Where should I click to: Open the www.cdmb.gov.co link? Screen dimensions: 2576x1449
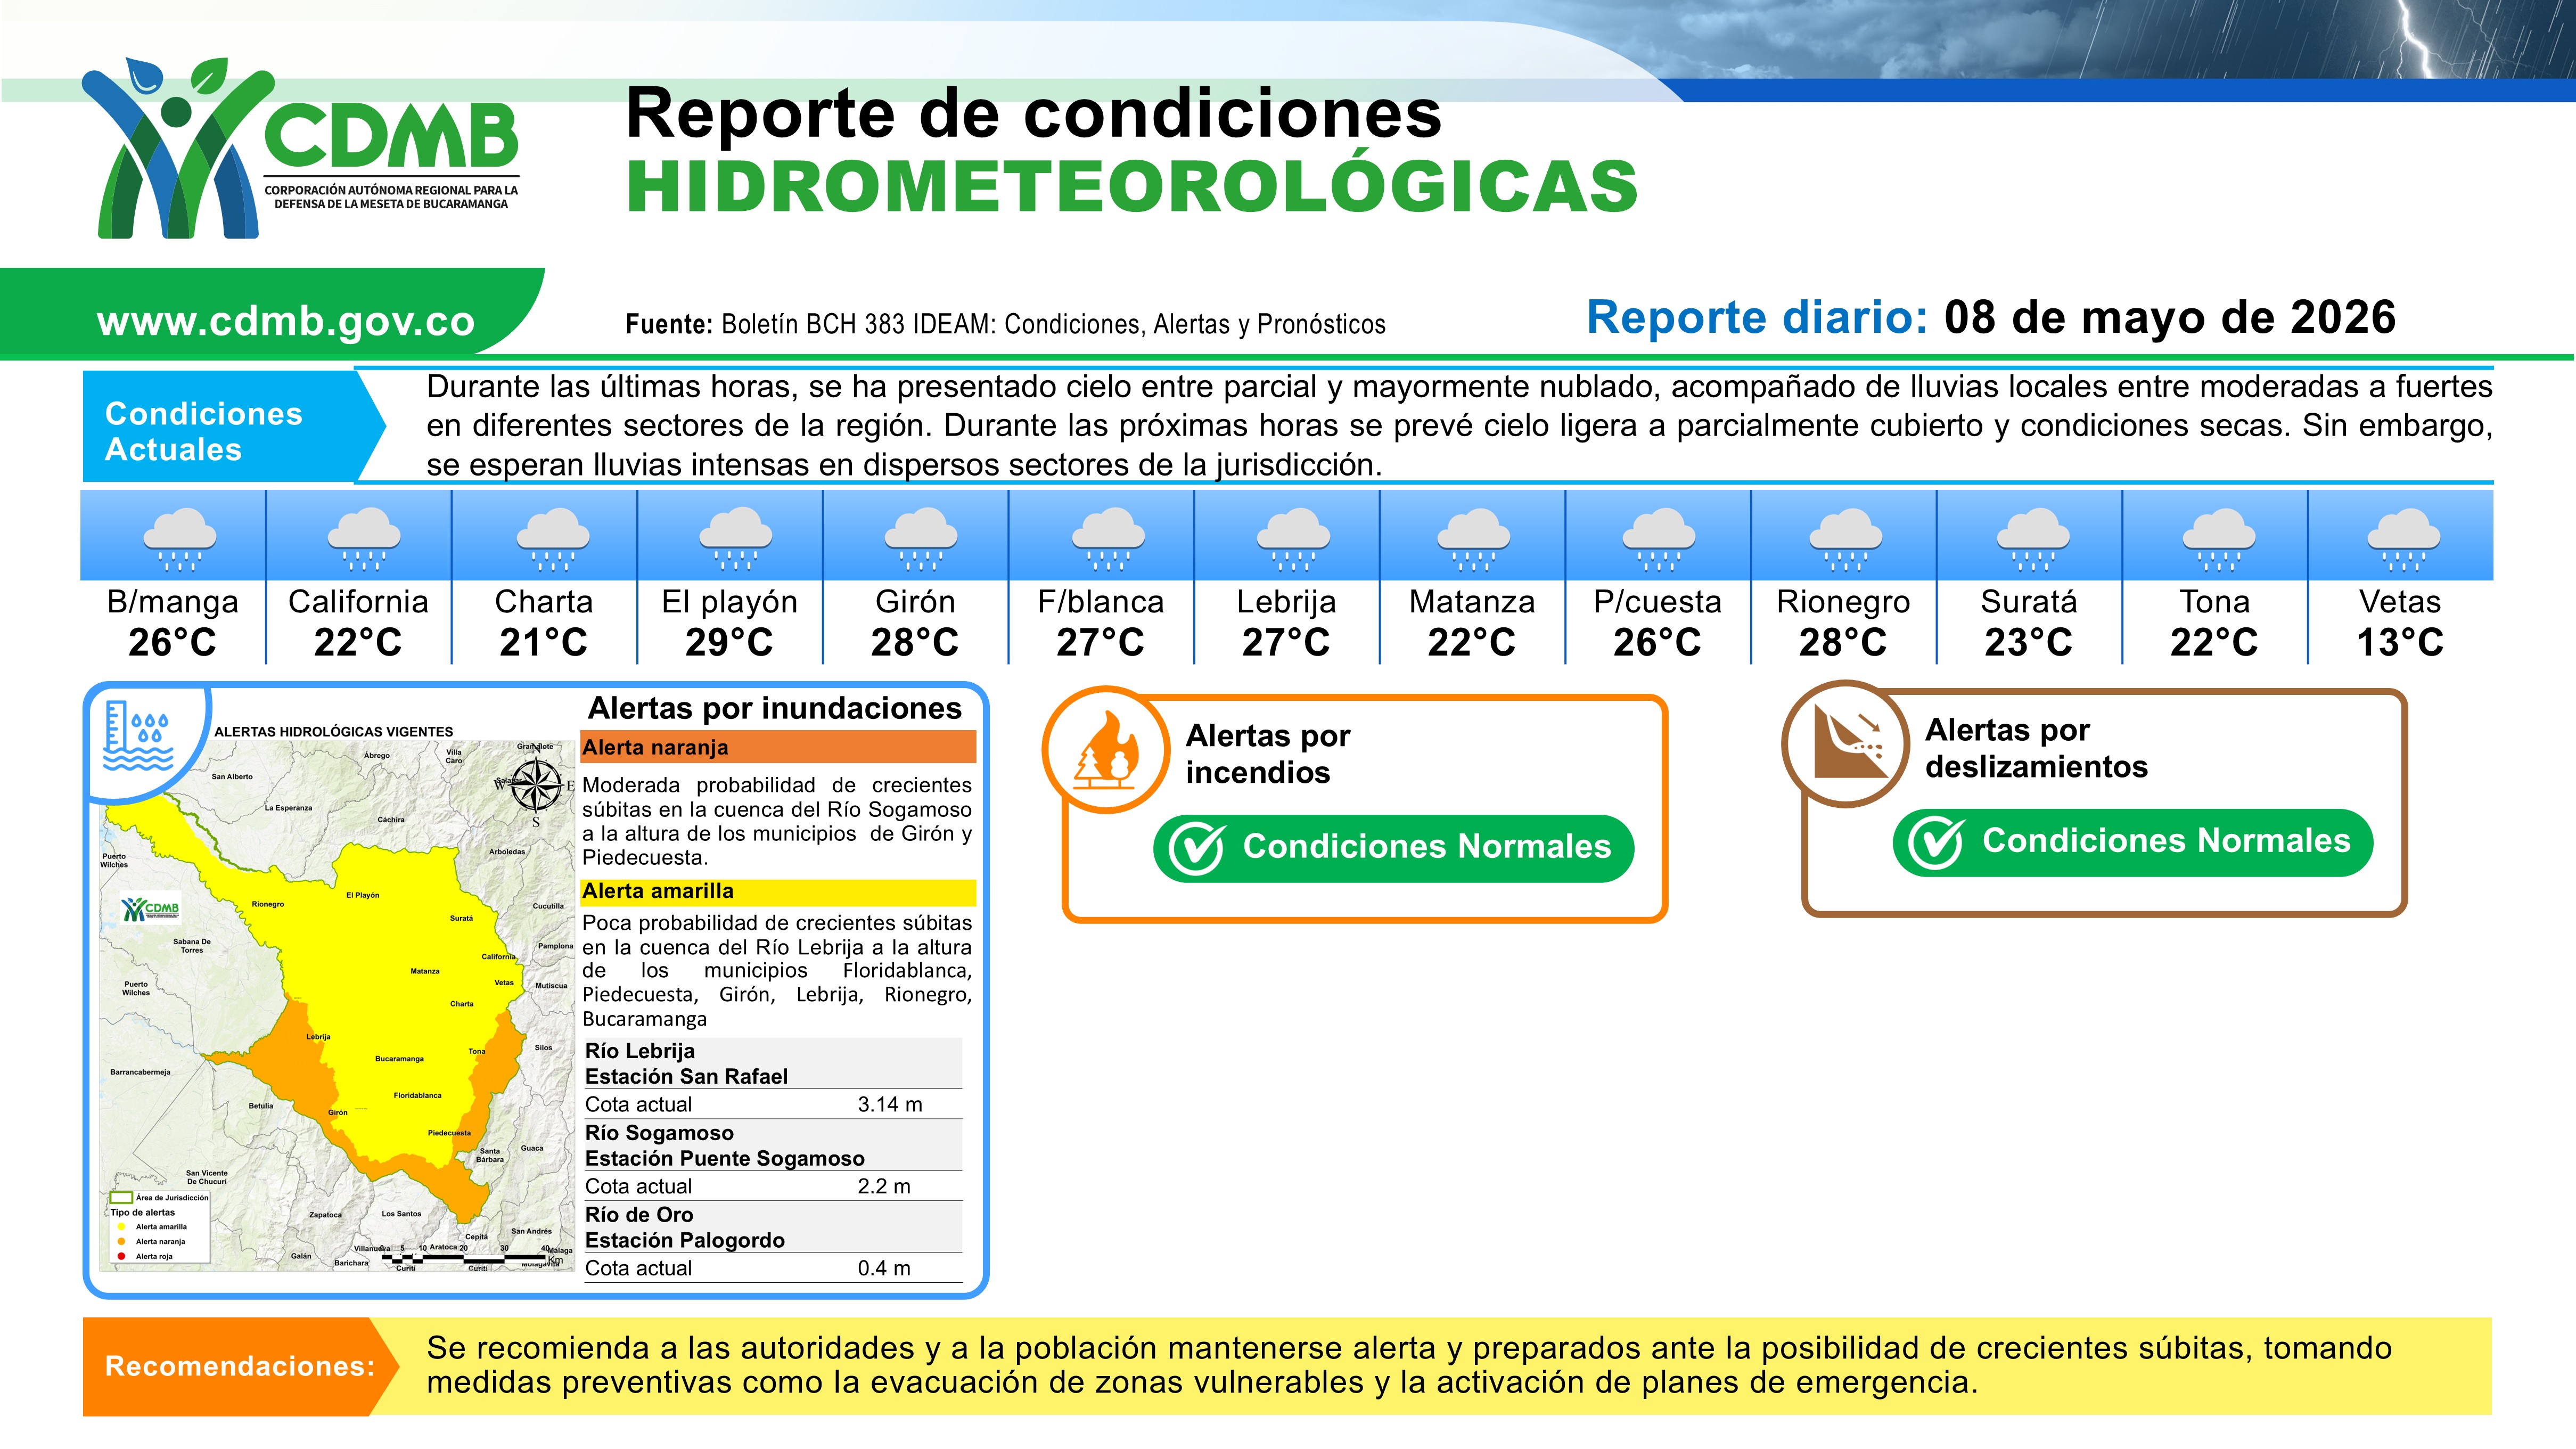286,321
